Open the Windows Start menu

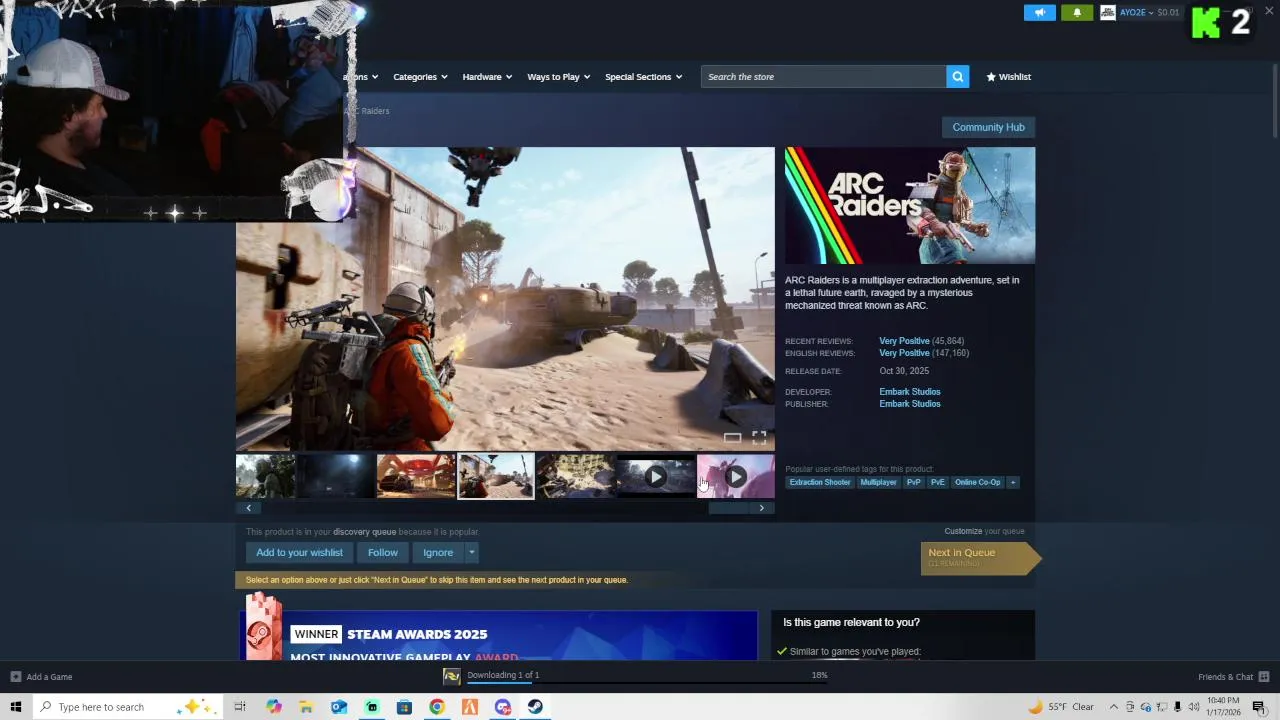point(16,707)
